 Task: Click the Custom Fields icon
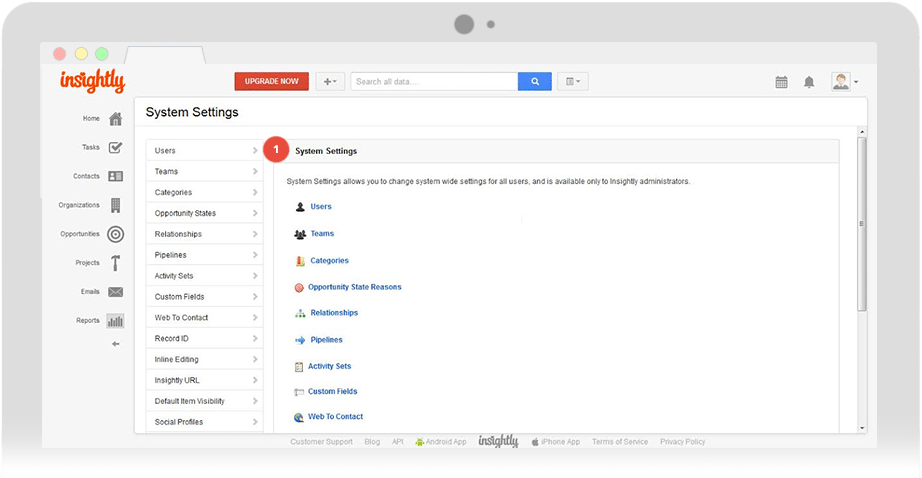299,392
